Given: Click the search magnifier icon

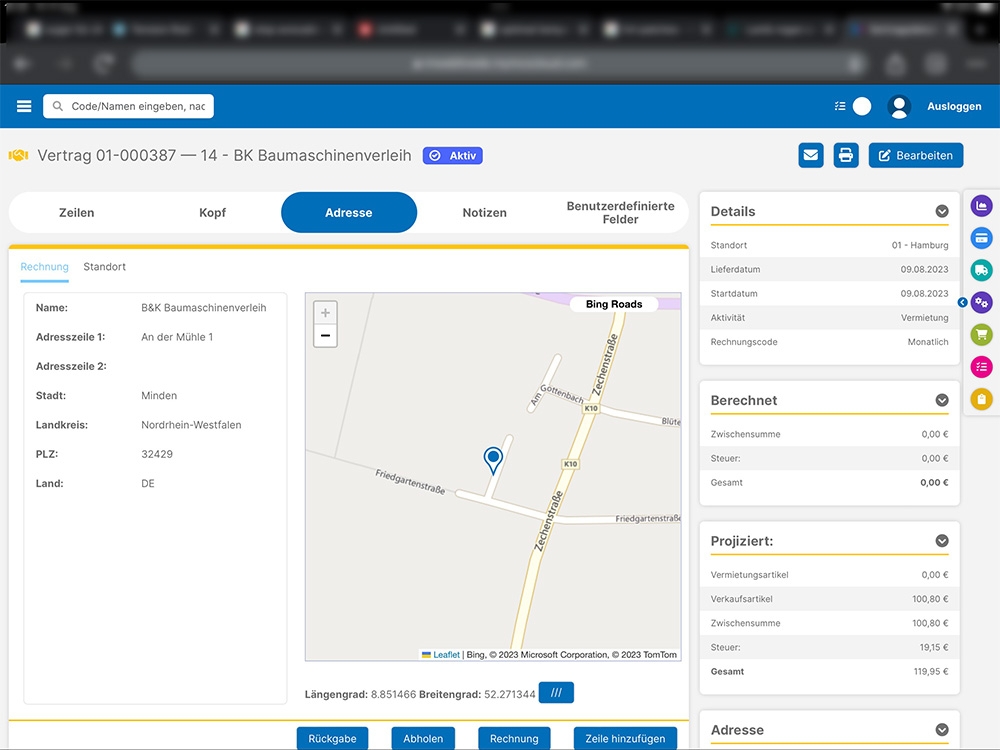Looking at the screenshot, I should pyautogui.click(x=57, y=106).
